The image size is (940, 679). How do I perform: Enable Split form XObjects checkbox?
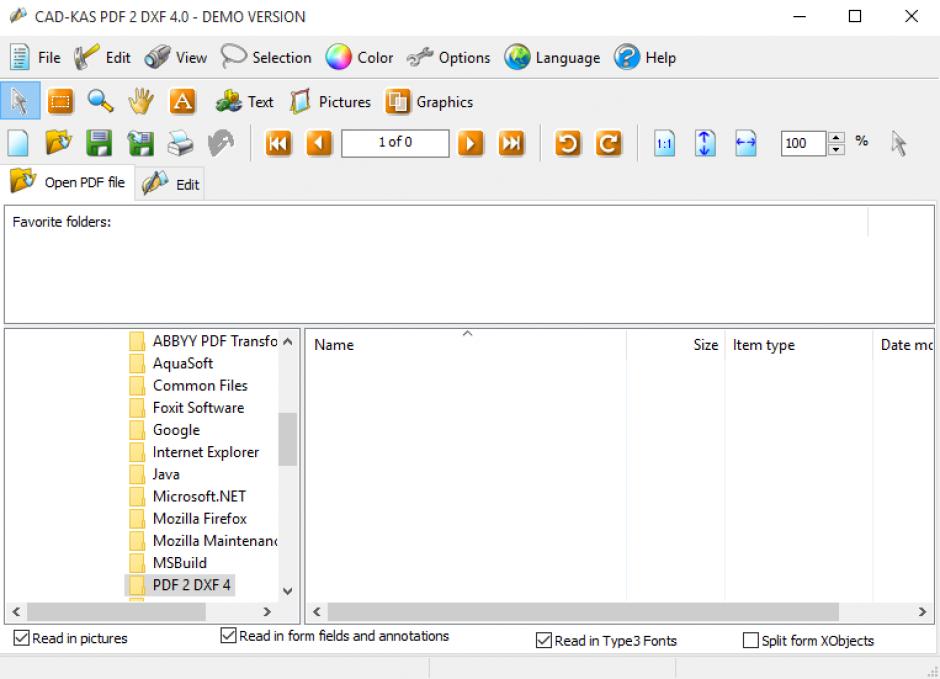point(751,641)
